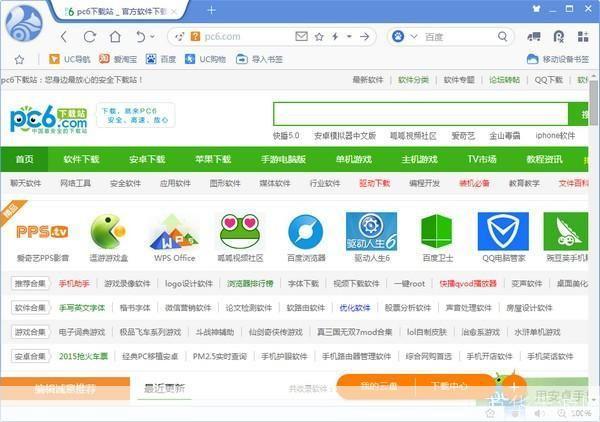Open 下载中心 in orange bar

(x=449, y=386)
